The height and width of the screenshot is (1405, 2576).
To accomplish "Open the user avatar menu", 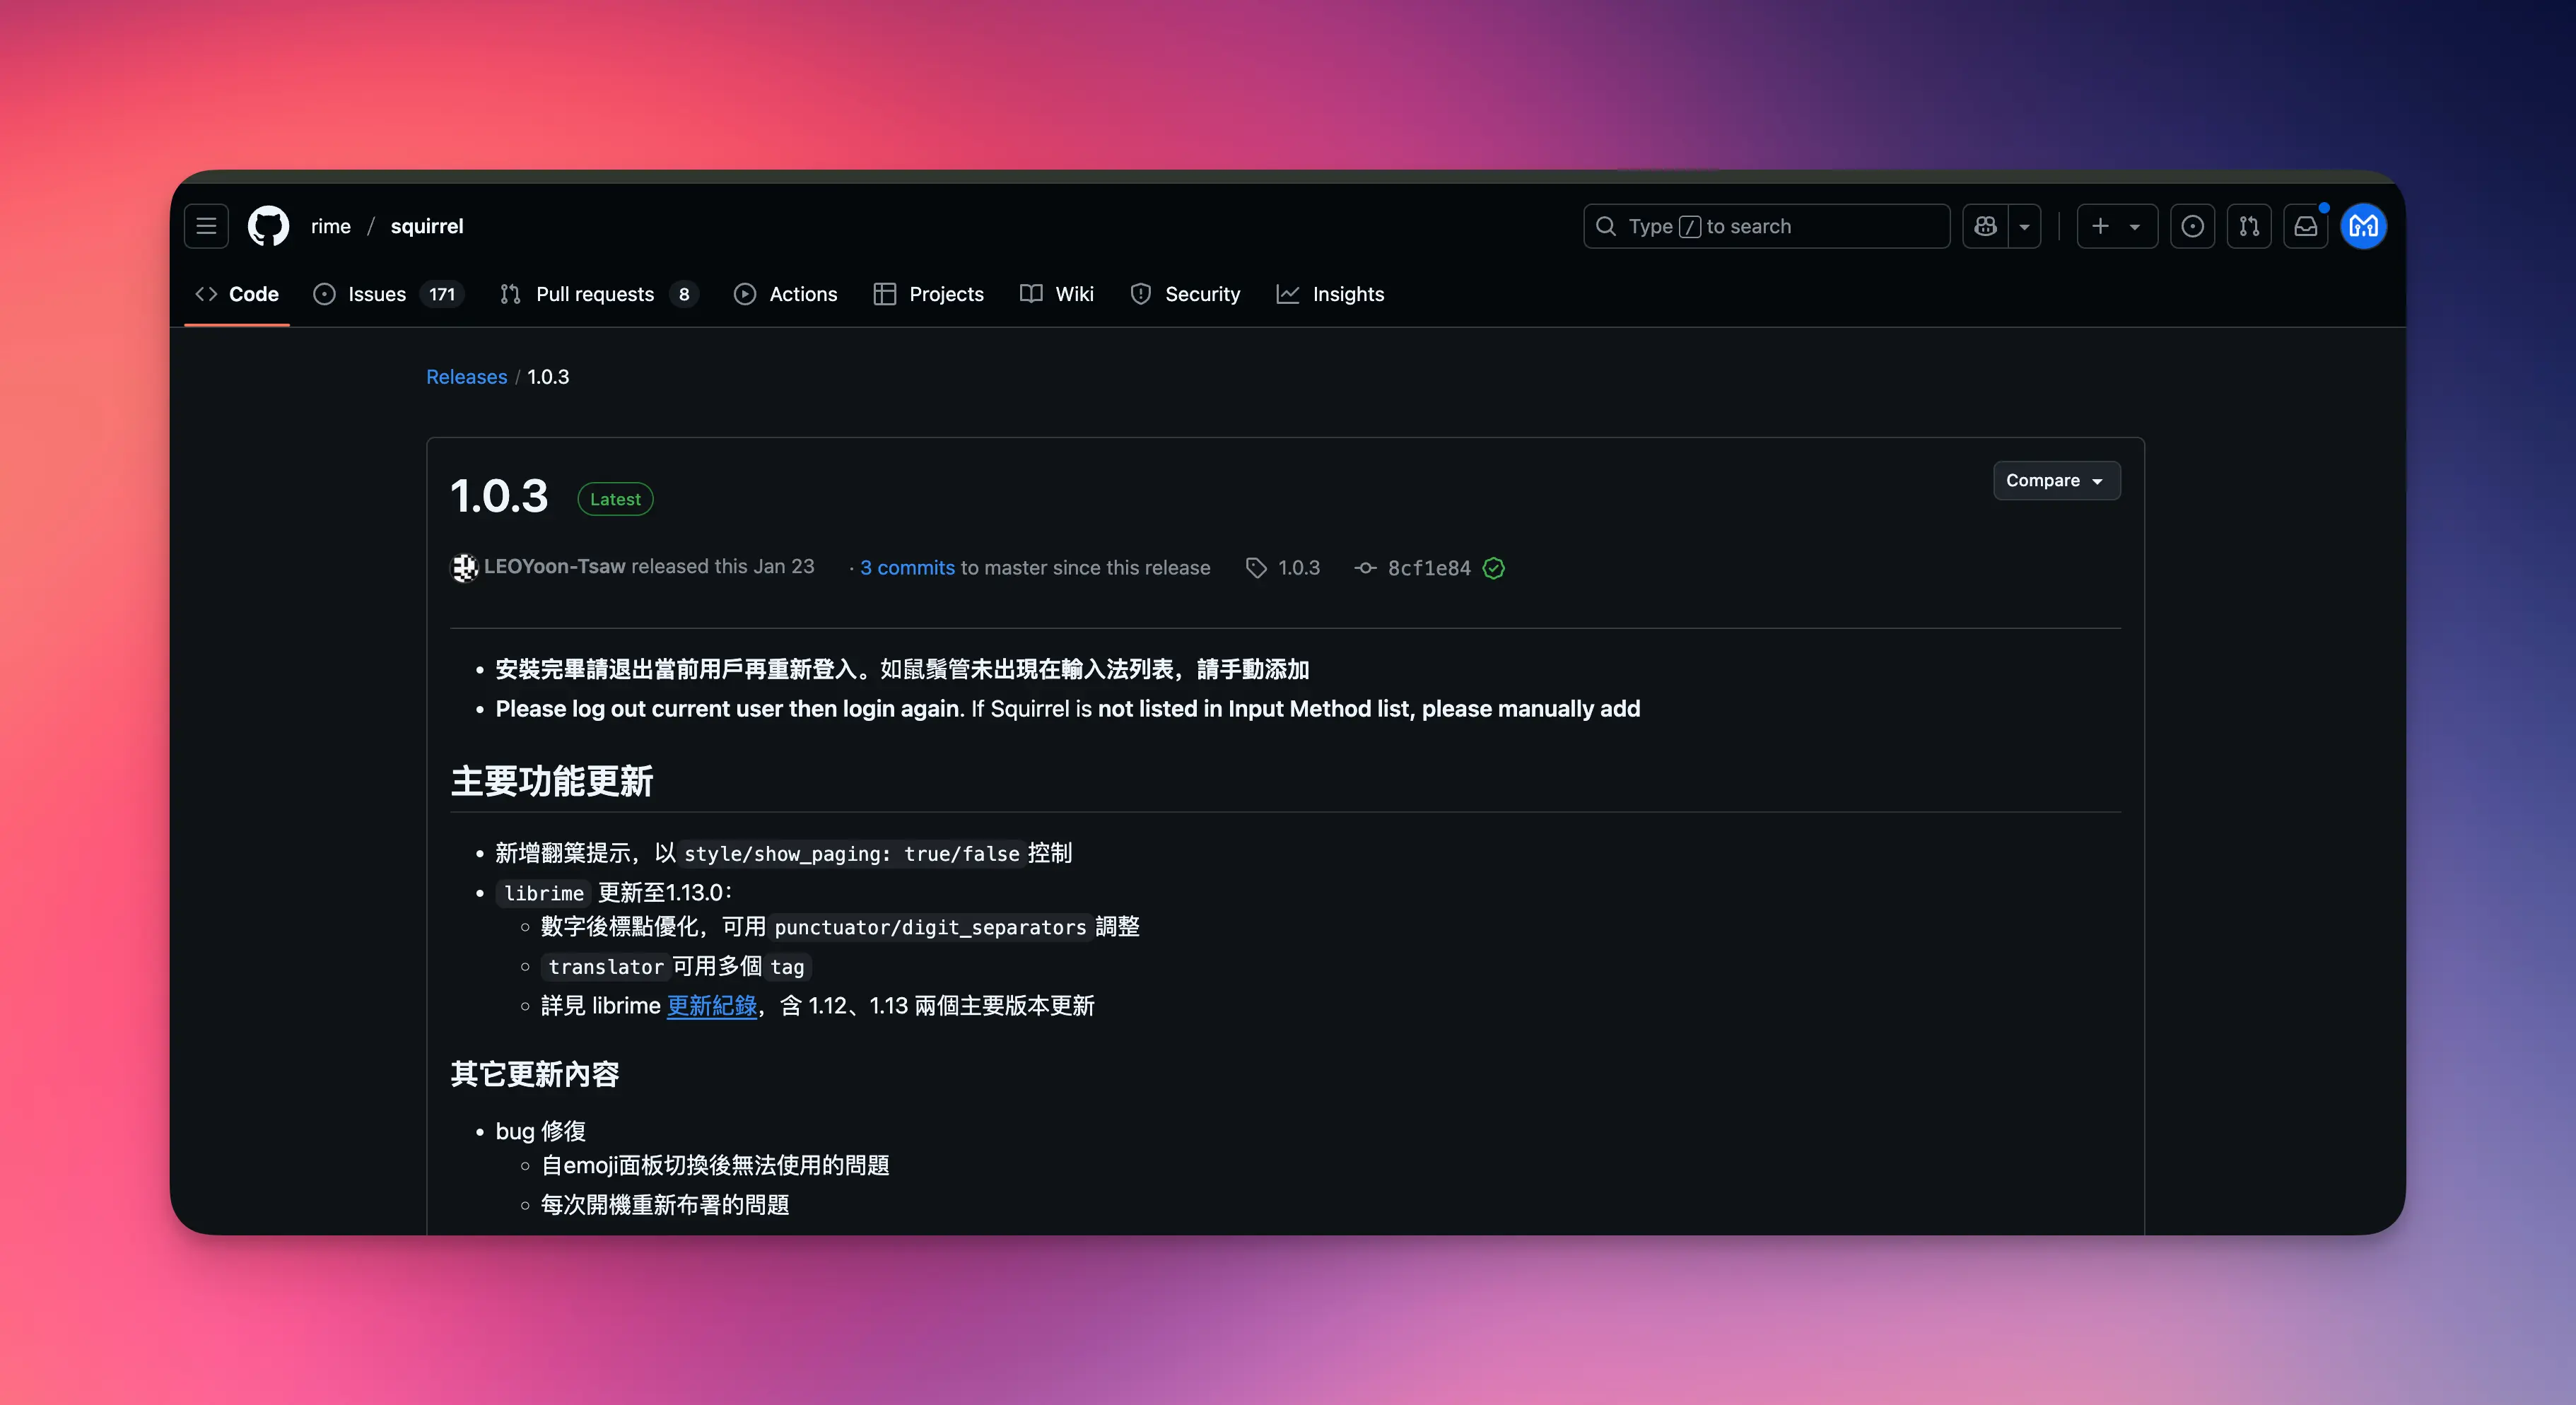I will pyautogui.click(x=2364, y=226).
